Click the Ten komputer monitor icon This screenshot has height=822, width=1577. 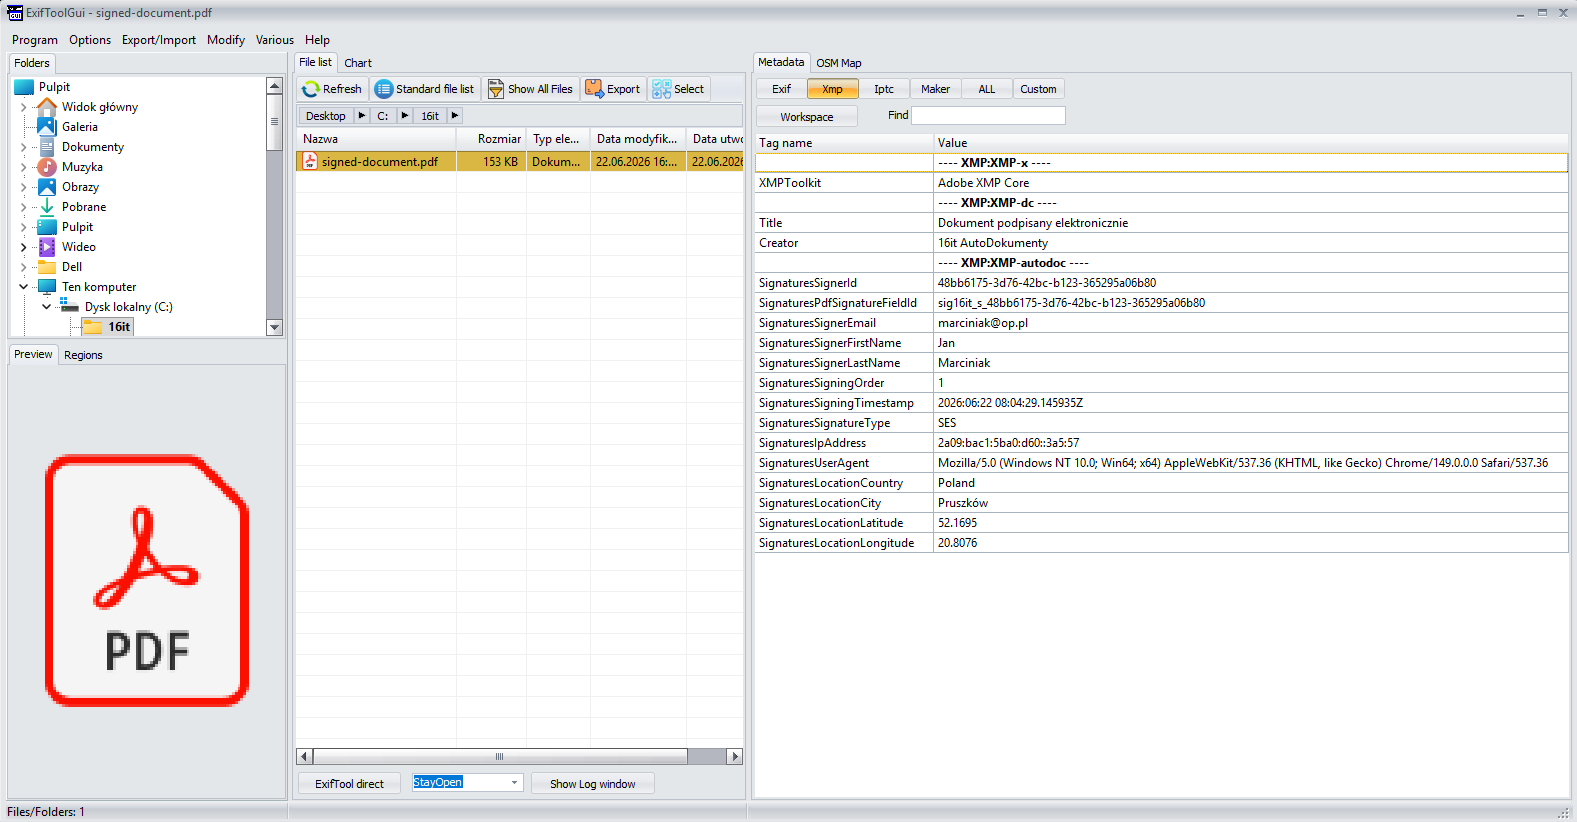pyautogui.click(x=47, y=287)
